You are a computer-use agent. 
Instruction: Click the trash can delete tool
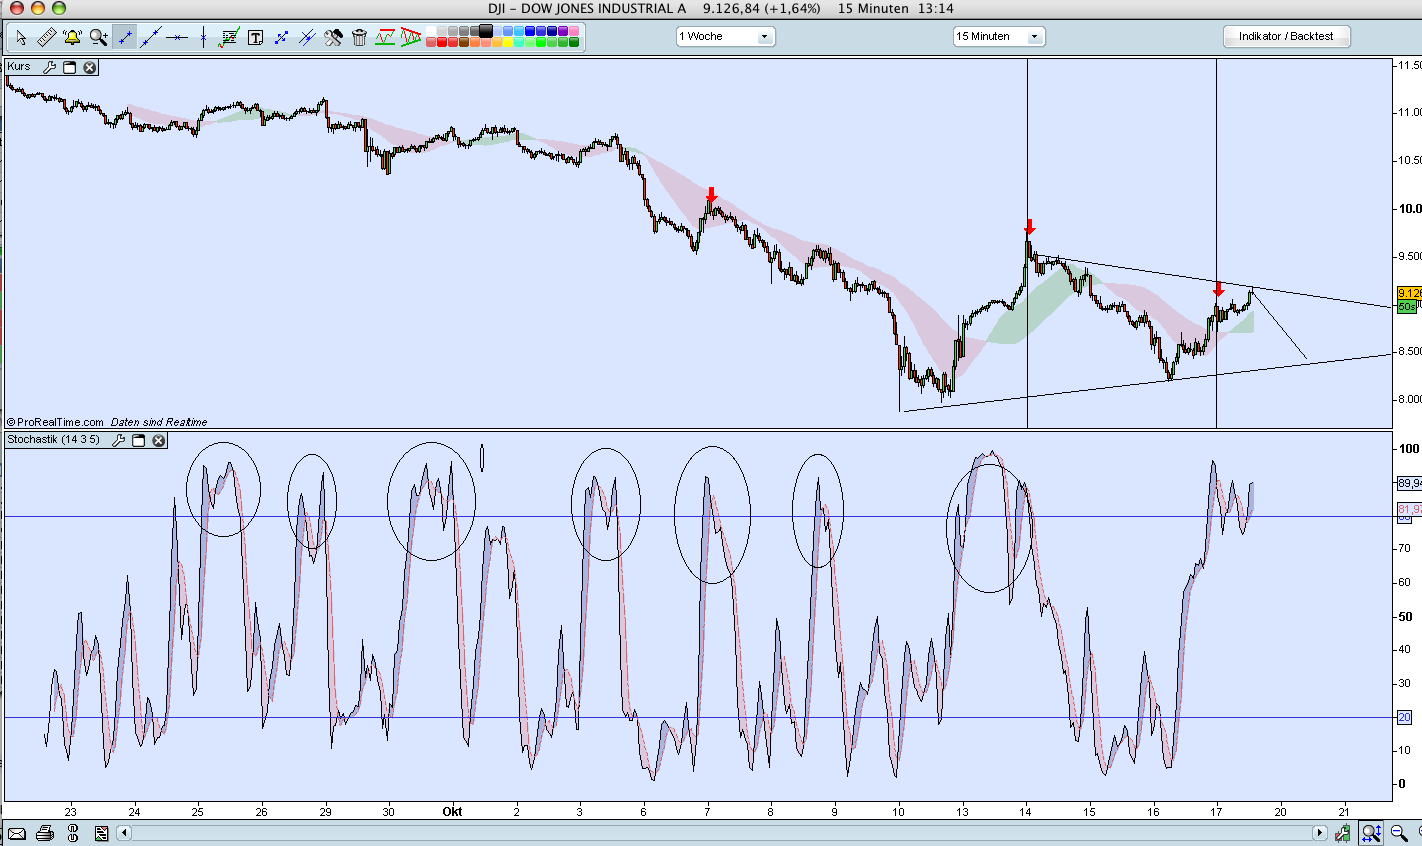(359, 37)
